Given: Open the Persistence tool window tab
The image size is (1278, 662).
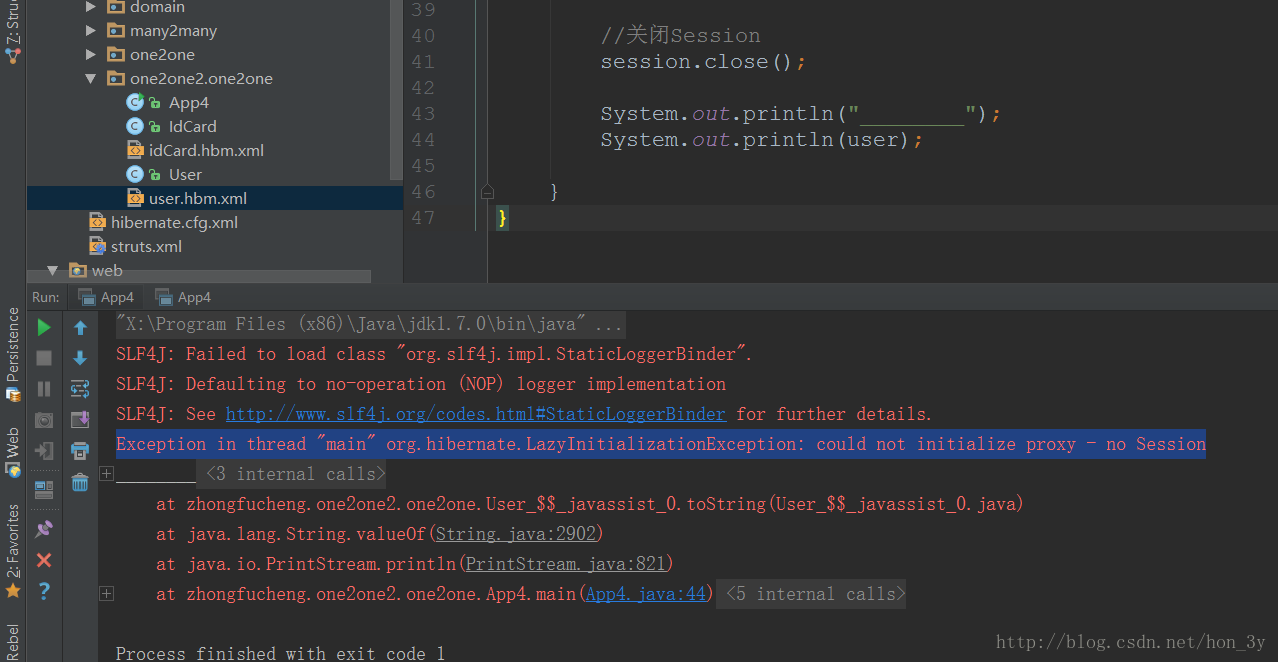Looking at the screenshot, I should point(12,353).
